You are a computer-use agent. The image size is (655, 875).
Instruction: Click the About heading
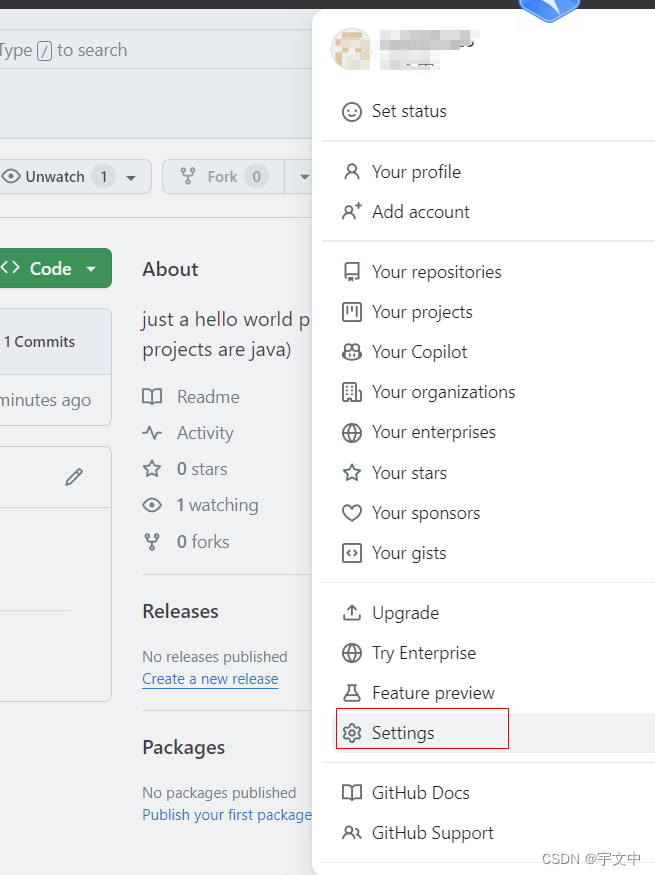170,270
